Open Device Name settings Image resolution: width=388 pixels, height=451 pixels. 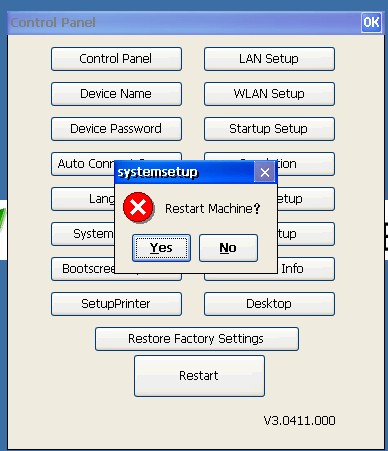point(116,94)
